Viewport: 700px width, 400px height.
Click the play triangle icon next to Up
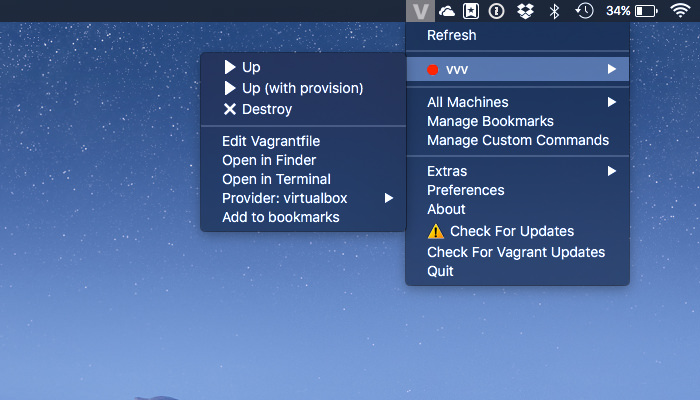229,67
